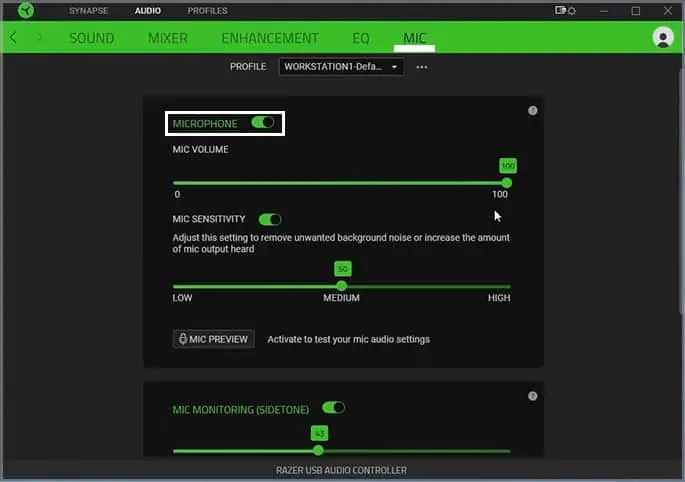Click the sidetone panel info dot

(x=532, y=396)
